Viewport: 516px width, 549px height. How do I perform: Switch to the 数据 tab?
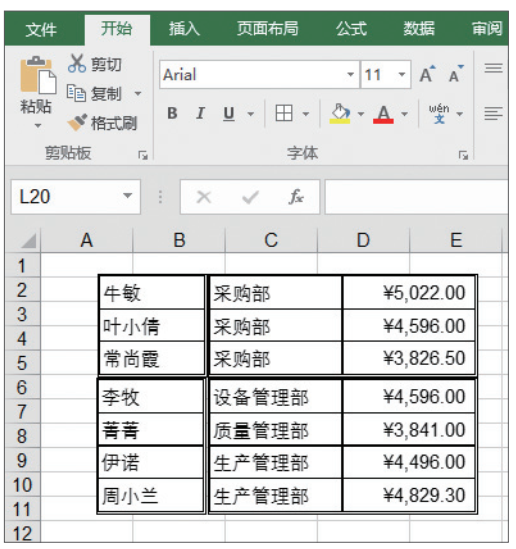[419, 29]
